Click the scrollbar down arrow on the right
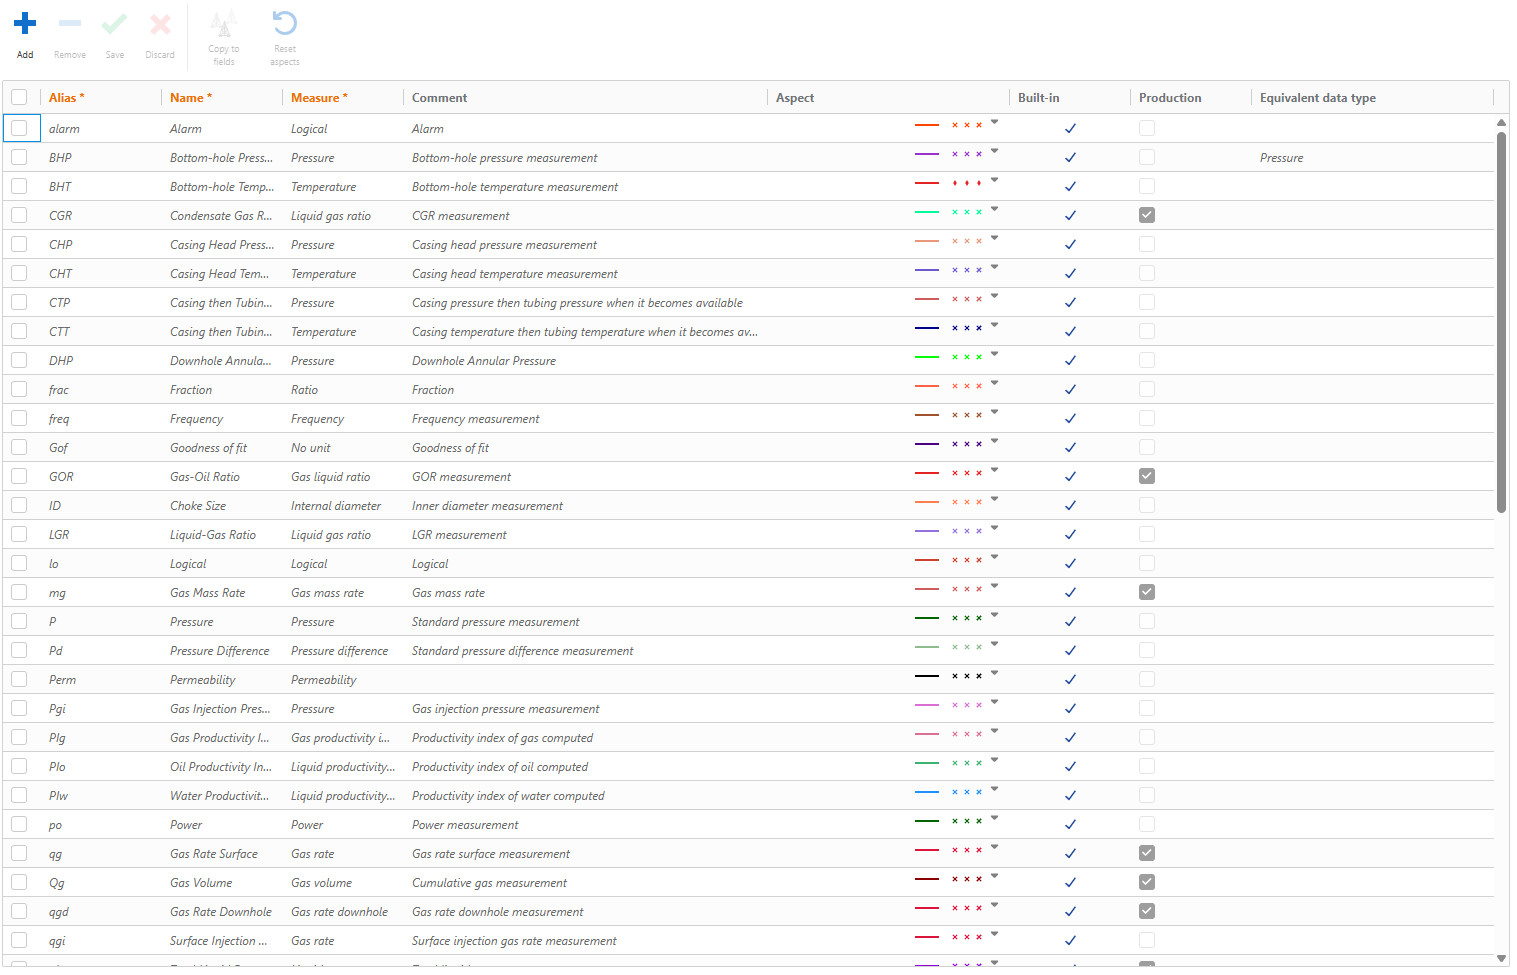The height and width of the screenshot is (975, 1517). [x=1501, y=958]
